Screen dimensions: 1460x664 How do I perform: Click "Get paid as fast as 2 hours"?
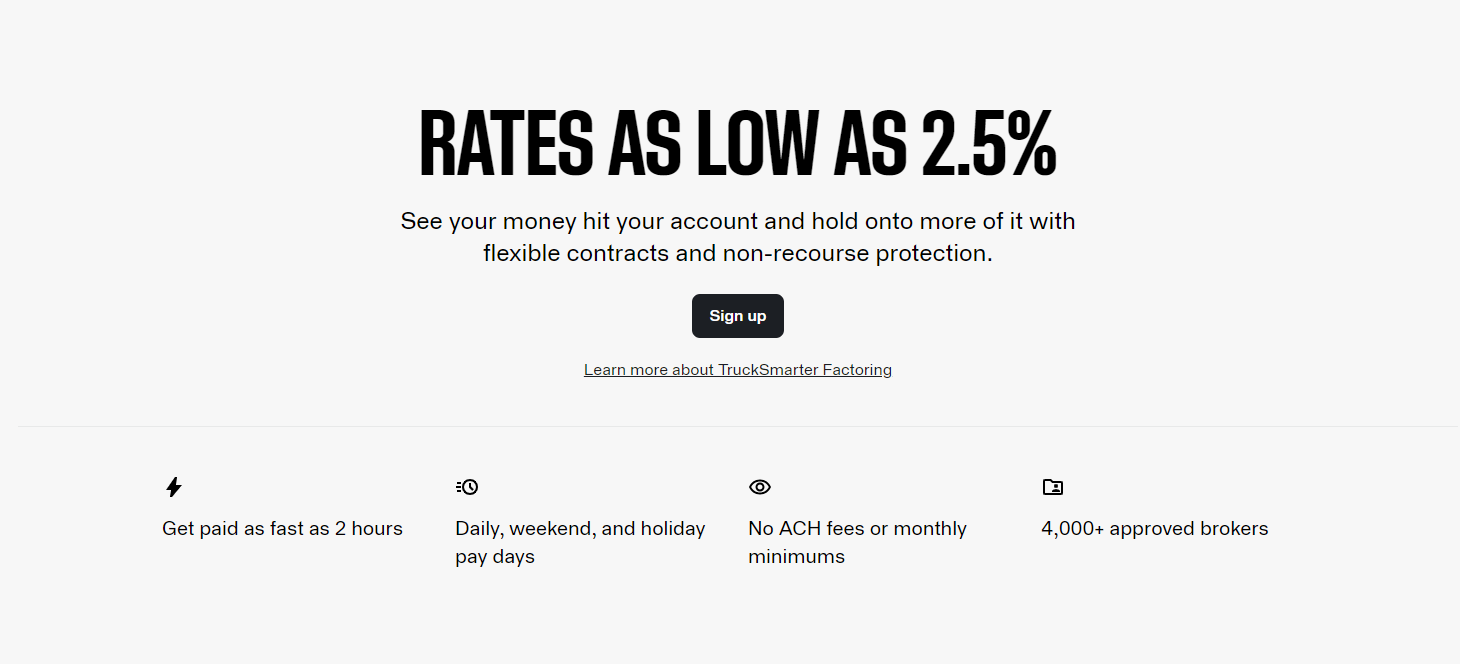pos(282,529)
